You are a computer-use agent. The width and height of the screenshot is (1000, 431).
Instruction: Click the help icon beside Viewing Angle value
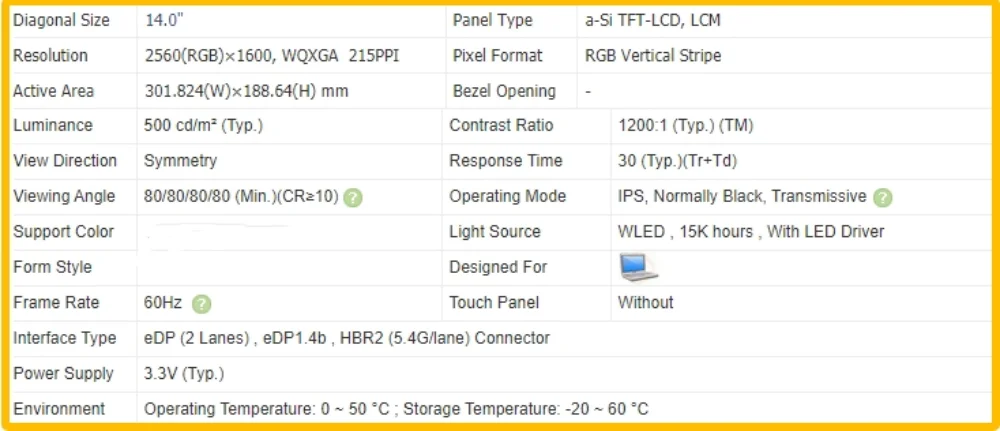[353, 197]
